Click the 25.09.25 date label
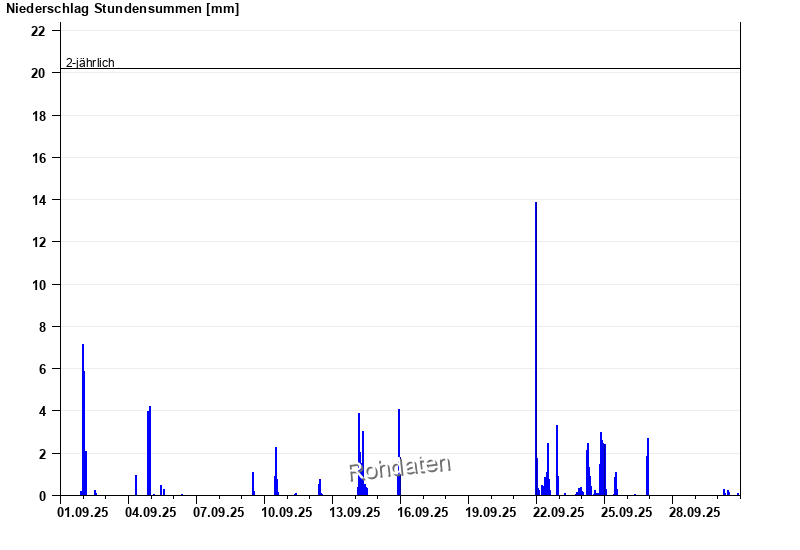This screenshot has width=800, height=550. [x=627, y=512]
